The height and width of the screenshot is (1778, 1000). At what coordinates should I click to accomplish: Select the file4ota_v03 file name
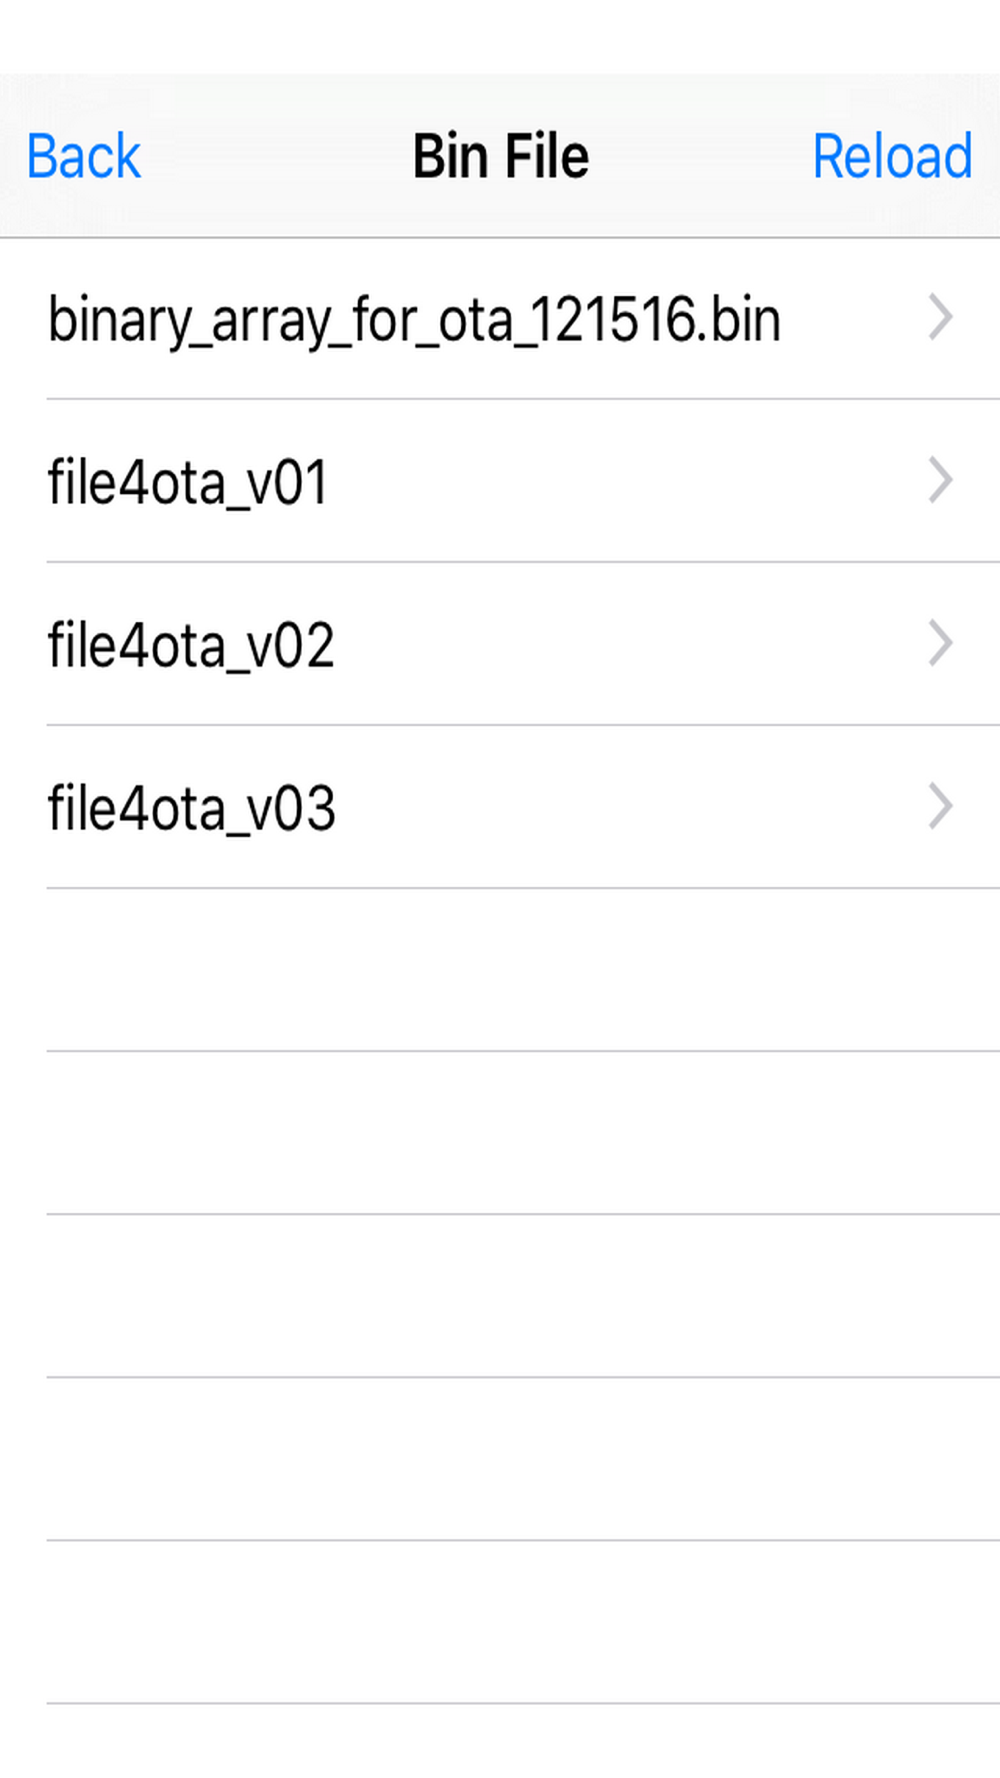pos(191,809)
